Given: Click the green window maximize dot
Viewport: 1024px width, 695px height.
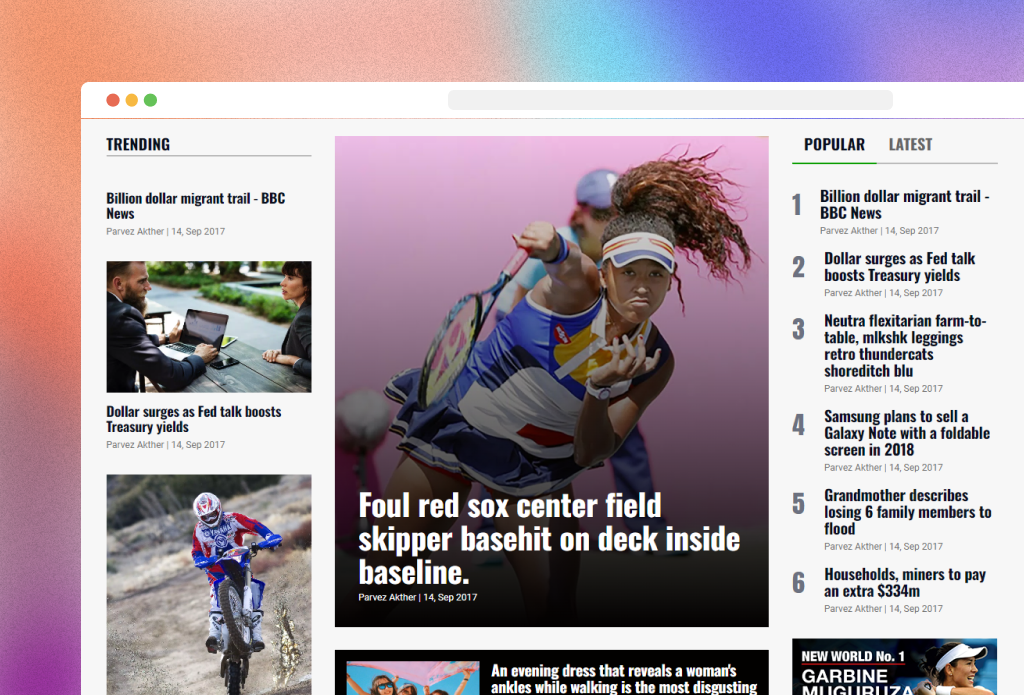Looking at the screenshot, I should (x=150, y=100).
